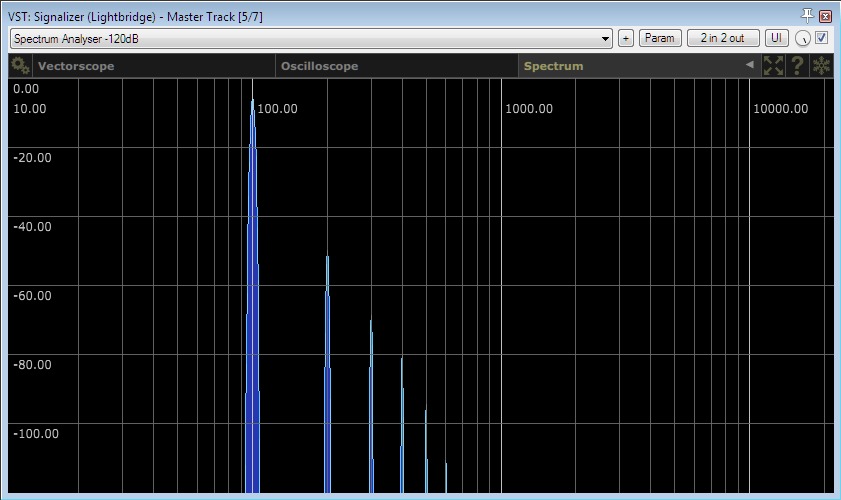Toggle the plugin bypass checkbox
The height and width of the screenshot is (500, 841).
point(822,38)
